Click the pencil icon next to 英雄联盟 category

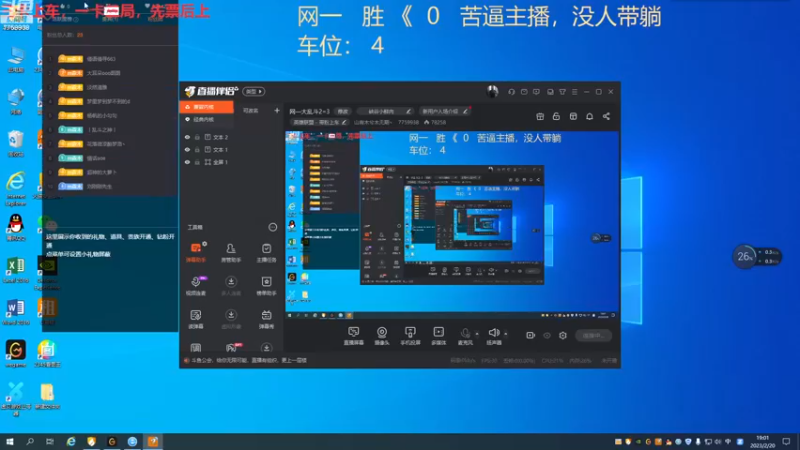(x=344, y=122)
